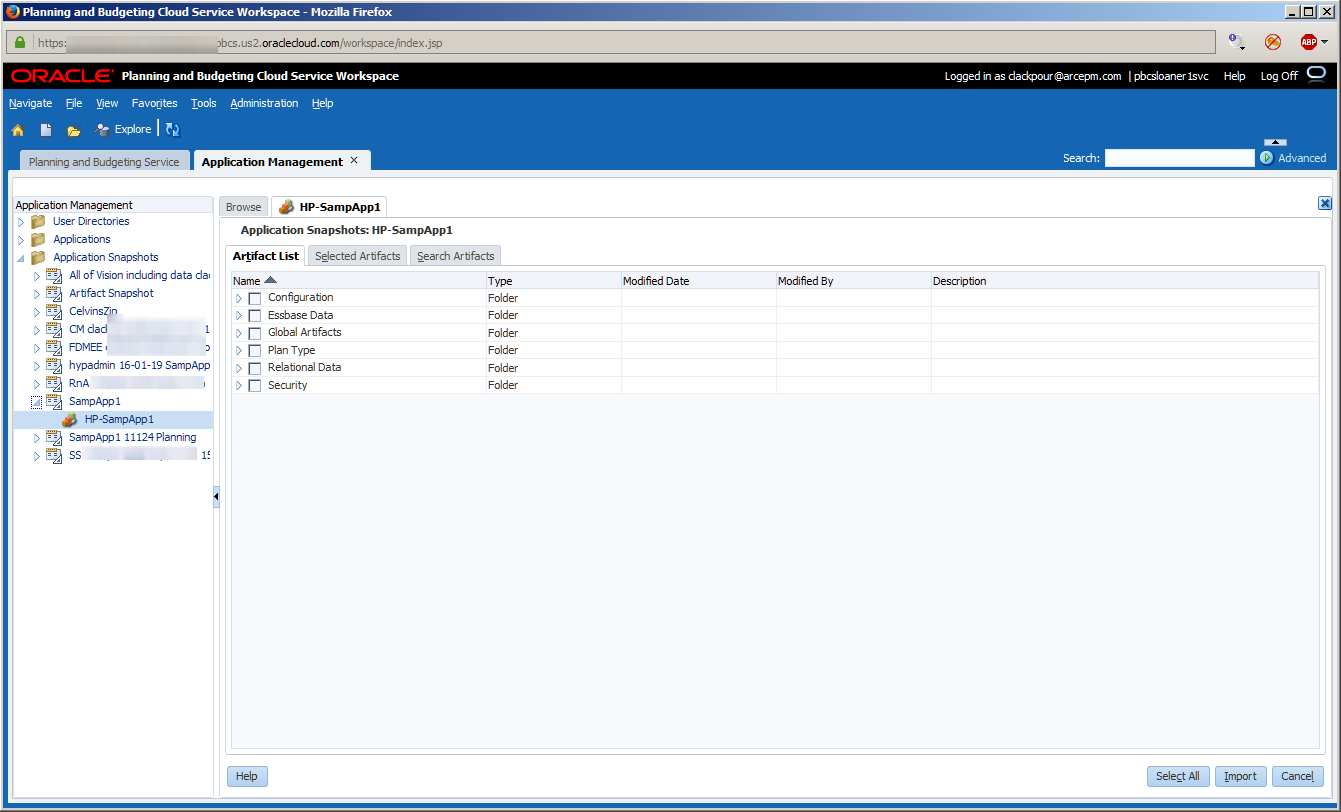
Task: Check the Security artifact checkbox
Action: coord(255,386)
